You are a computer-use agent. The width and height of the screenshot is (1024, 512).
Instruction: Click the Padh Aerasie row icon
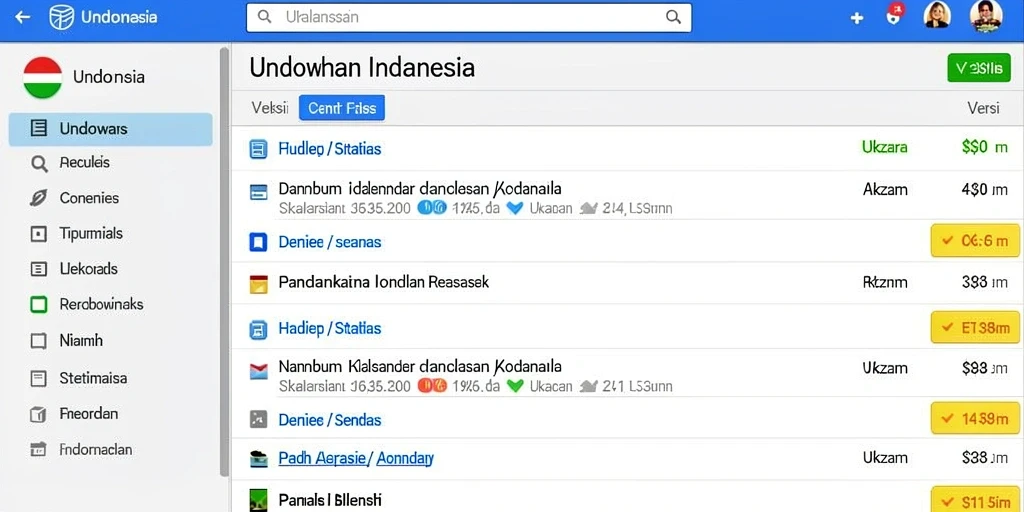click(259, 459)
